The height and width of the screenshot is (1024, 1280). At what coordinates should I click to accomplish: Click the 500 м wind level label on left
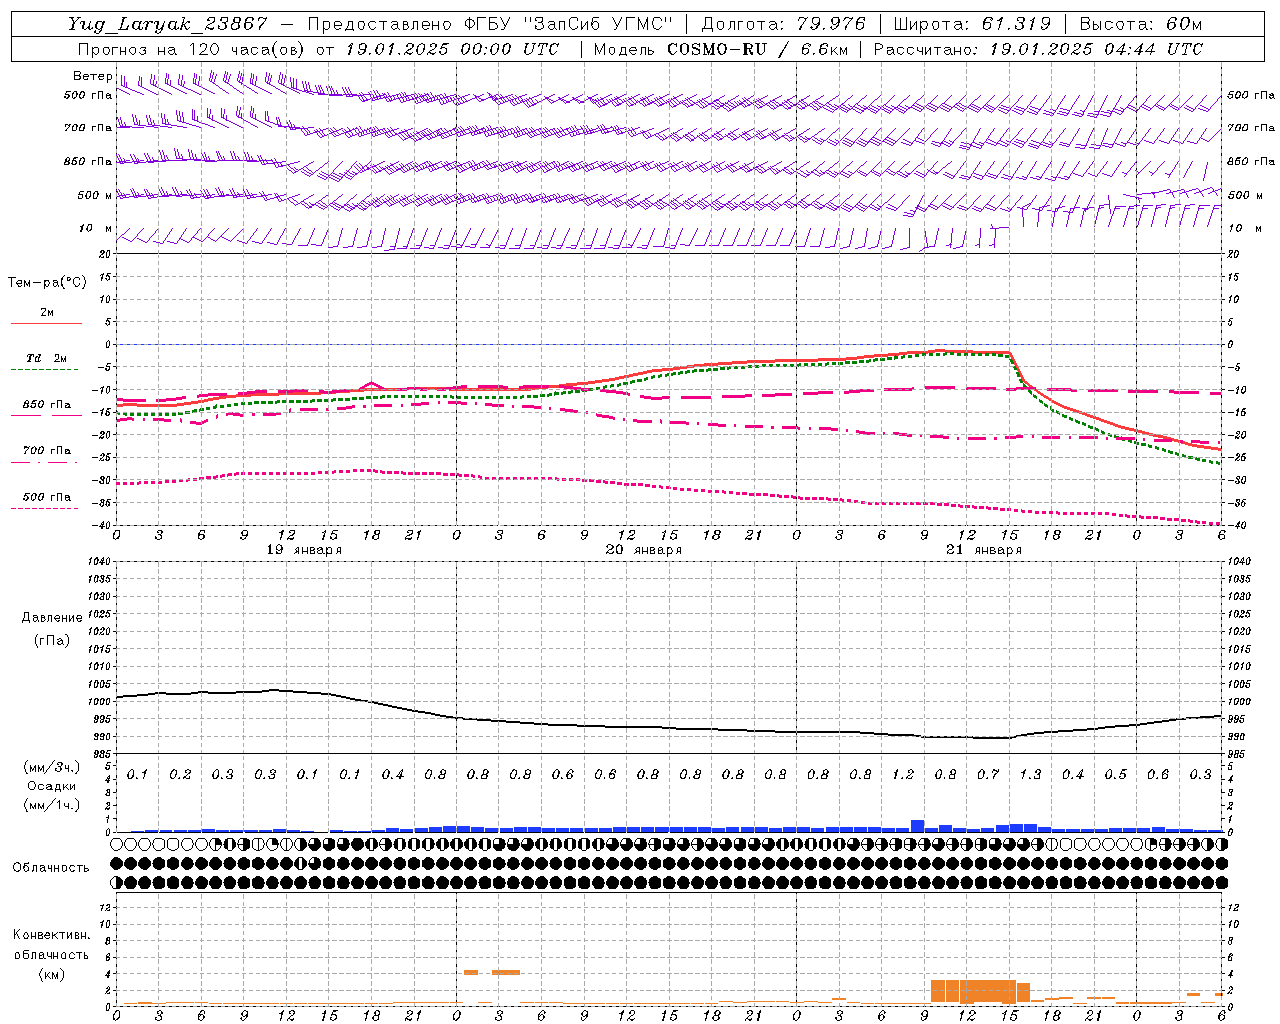pyautogui.click(x=95, y=195)
